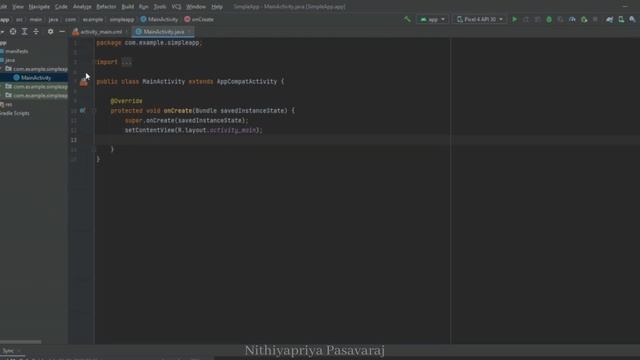Open the Help menu
The width and height of the screenshot is (640, 360).
click(217, 7)
